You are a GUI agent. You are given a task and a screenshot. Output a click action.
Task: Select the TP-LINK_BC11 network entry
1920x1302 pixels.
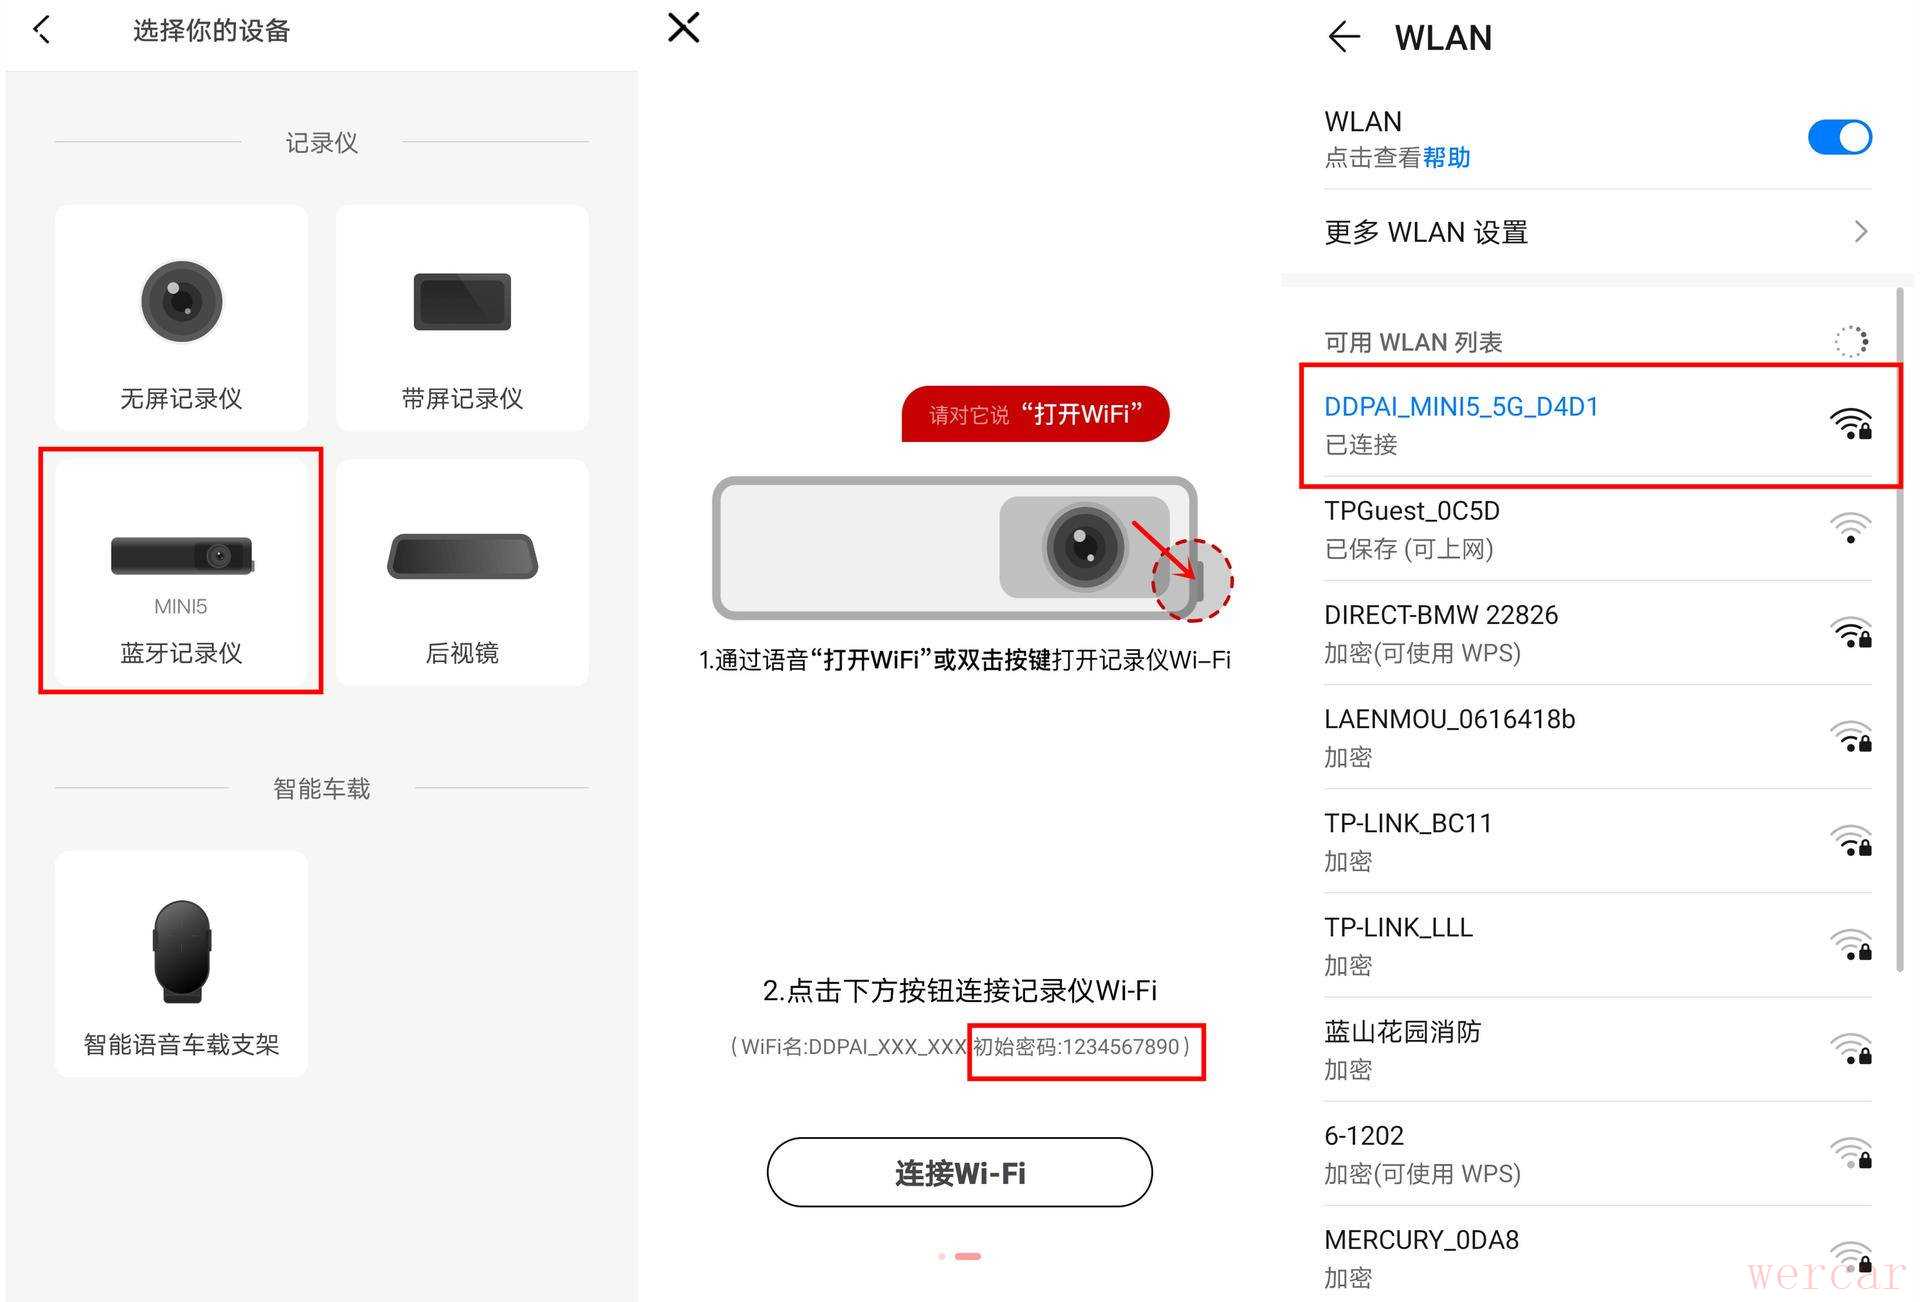pyautogui.click(x=1598, y=841)
